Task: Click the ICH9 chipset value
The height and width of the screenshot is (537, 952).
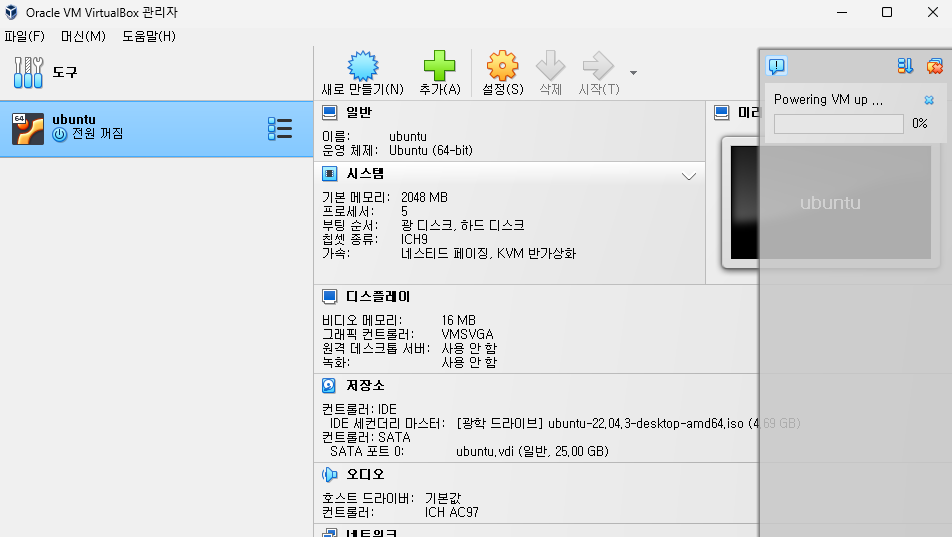Action: 414,239
